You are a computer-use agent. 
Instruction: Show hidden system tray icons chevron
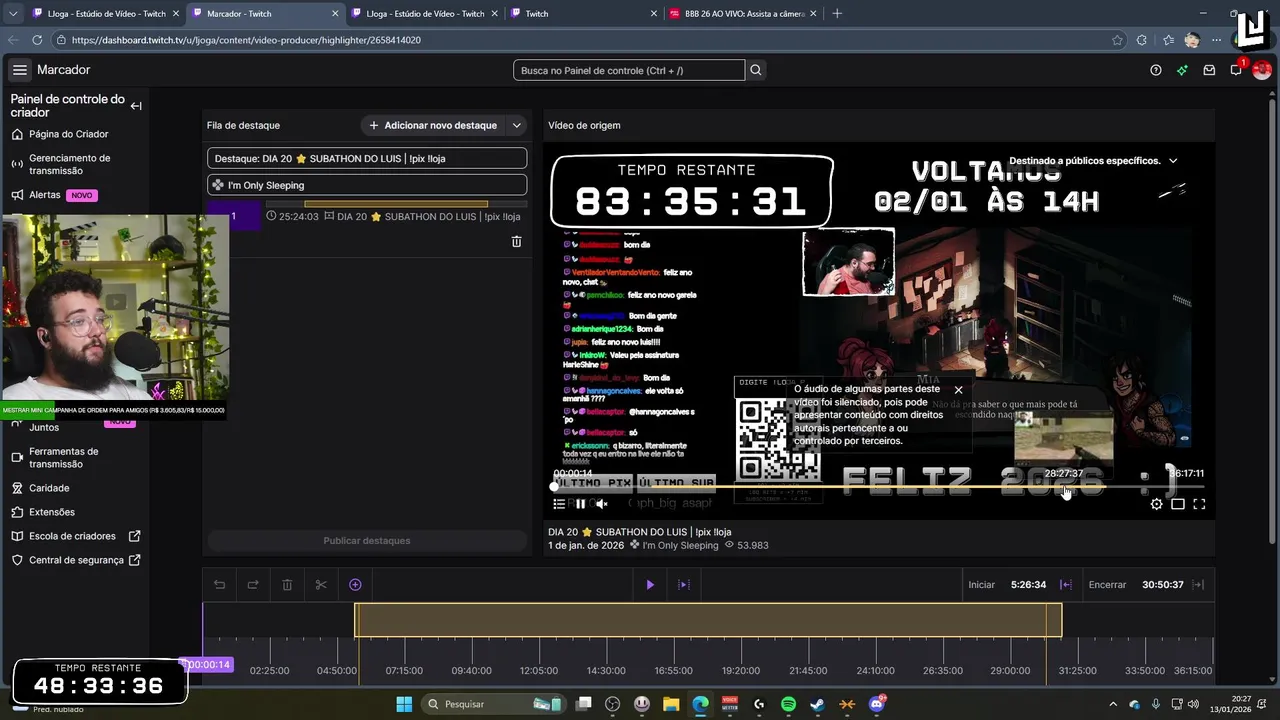pyautogui.click(x=1113, y=704)
